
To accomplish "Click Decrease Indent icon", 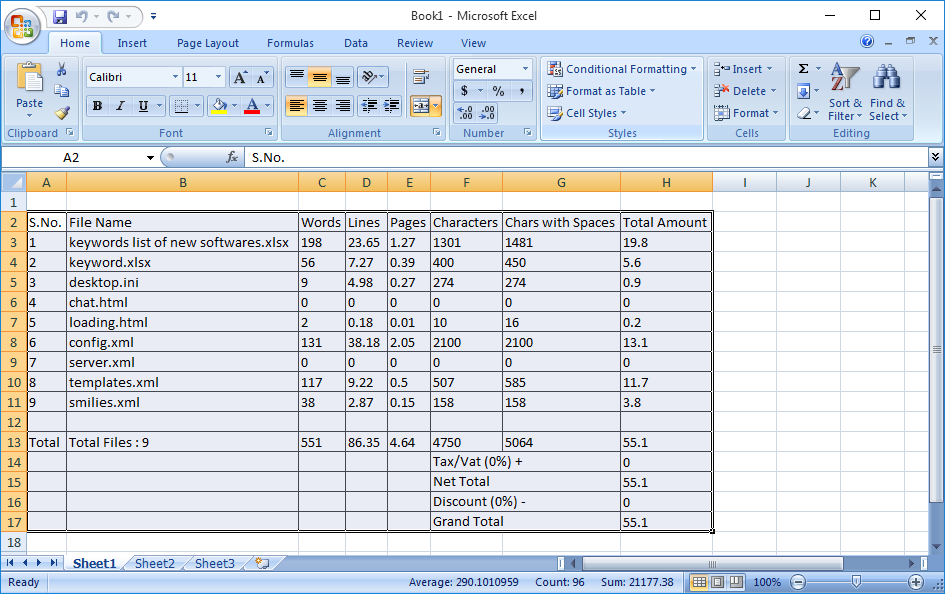I will 368,106.
